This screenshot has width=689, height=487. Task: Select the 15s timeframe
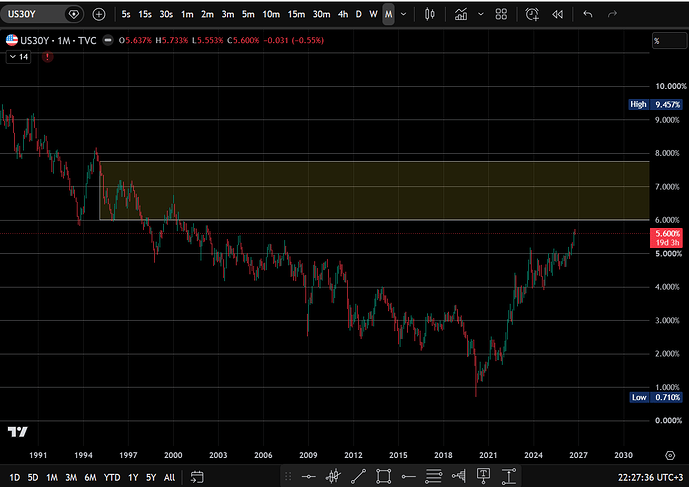pyautogui.click(x=145, y=15)
